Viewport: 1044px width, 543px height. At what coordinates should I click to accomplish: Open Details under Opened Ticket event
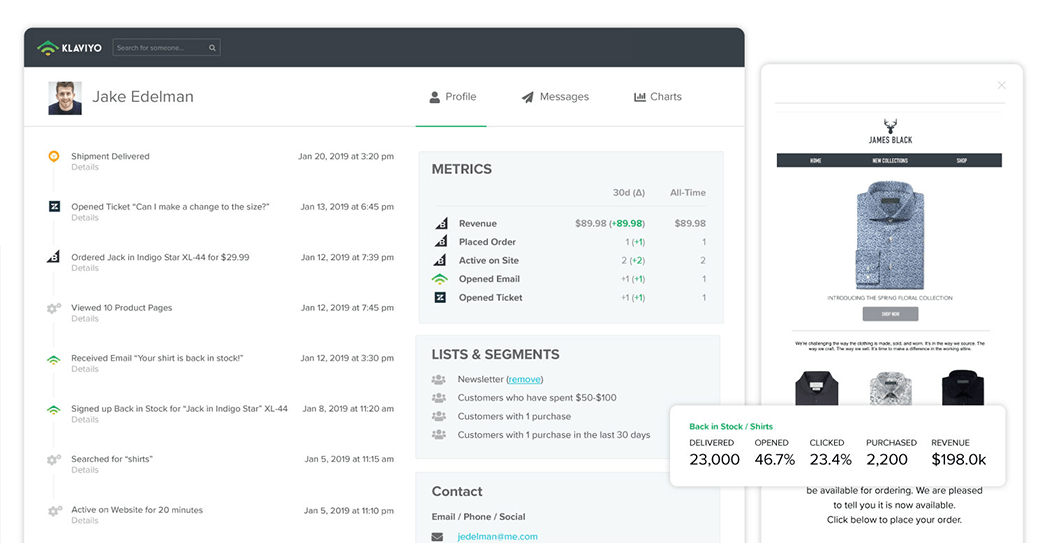(85, 218)
